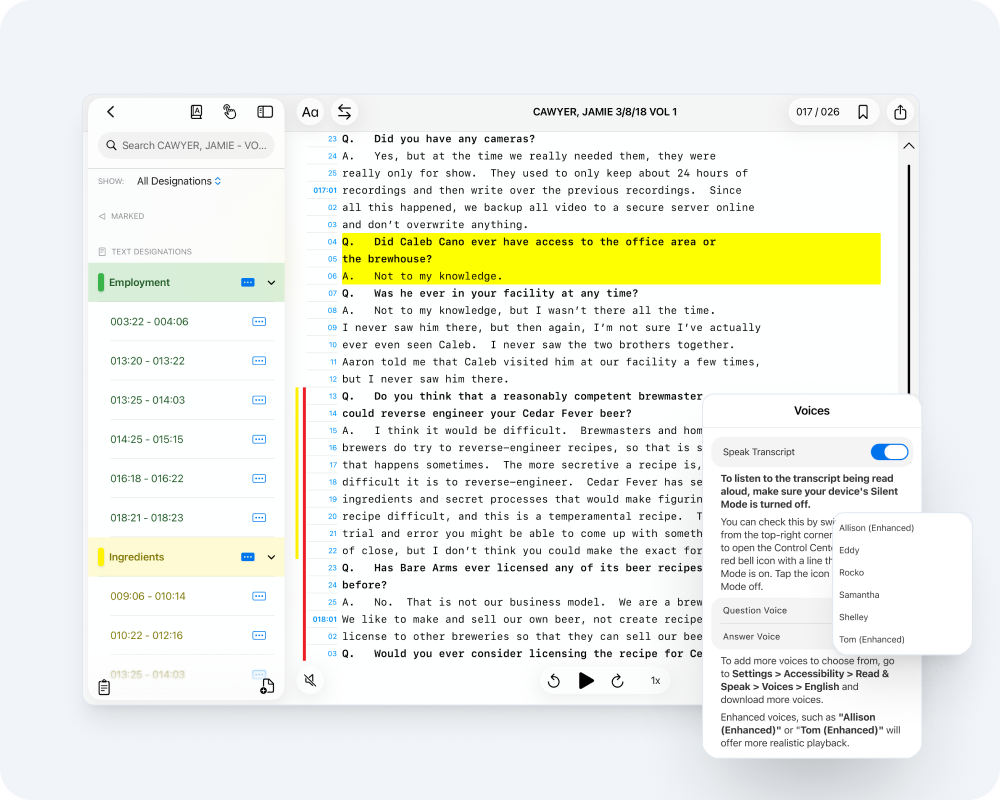The height and width of the screenshot is (800, 1000).
Task: Click the back arrow in the sidebar
Action: pyautogui.click(x=111, y=112)
